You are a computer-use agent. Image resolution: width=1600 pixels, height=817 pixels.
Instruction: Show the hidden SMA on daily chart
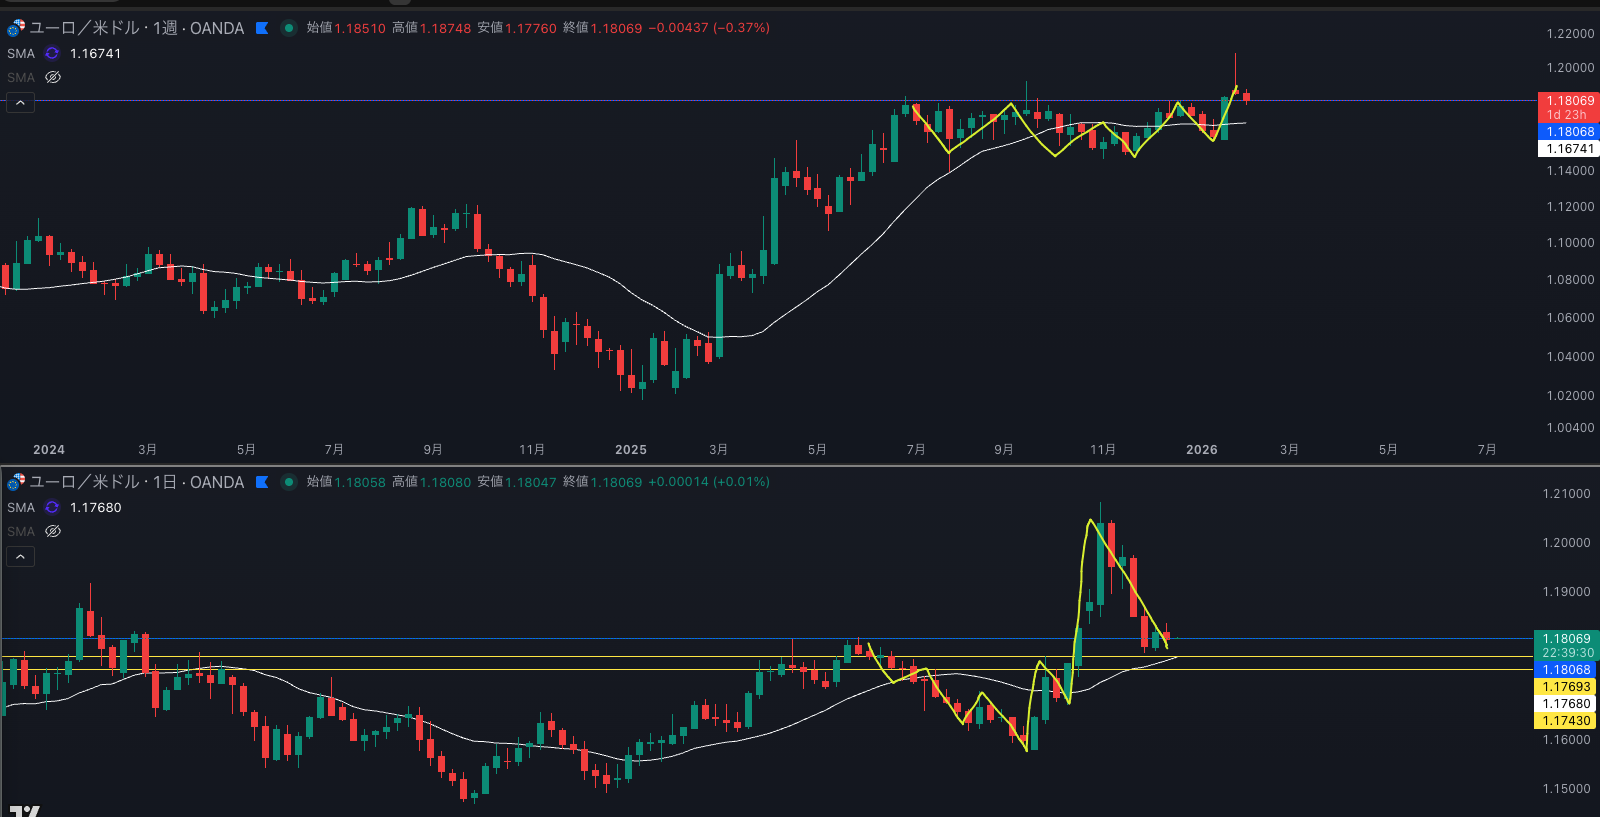53,532
